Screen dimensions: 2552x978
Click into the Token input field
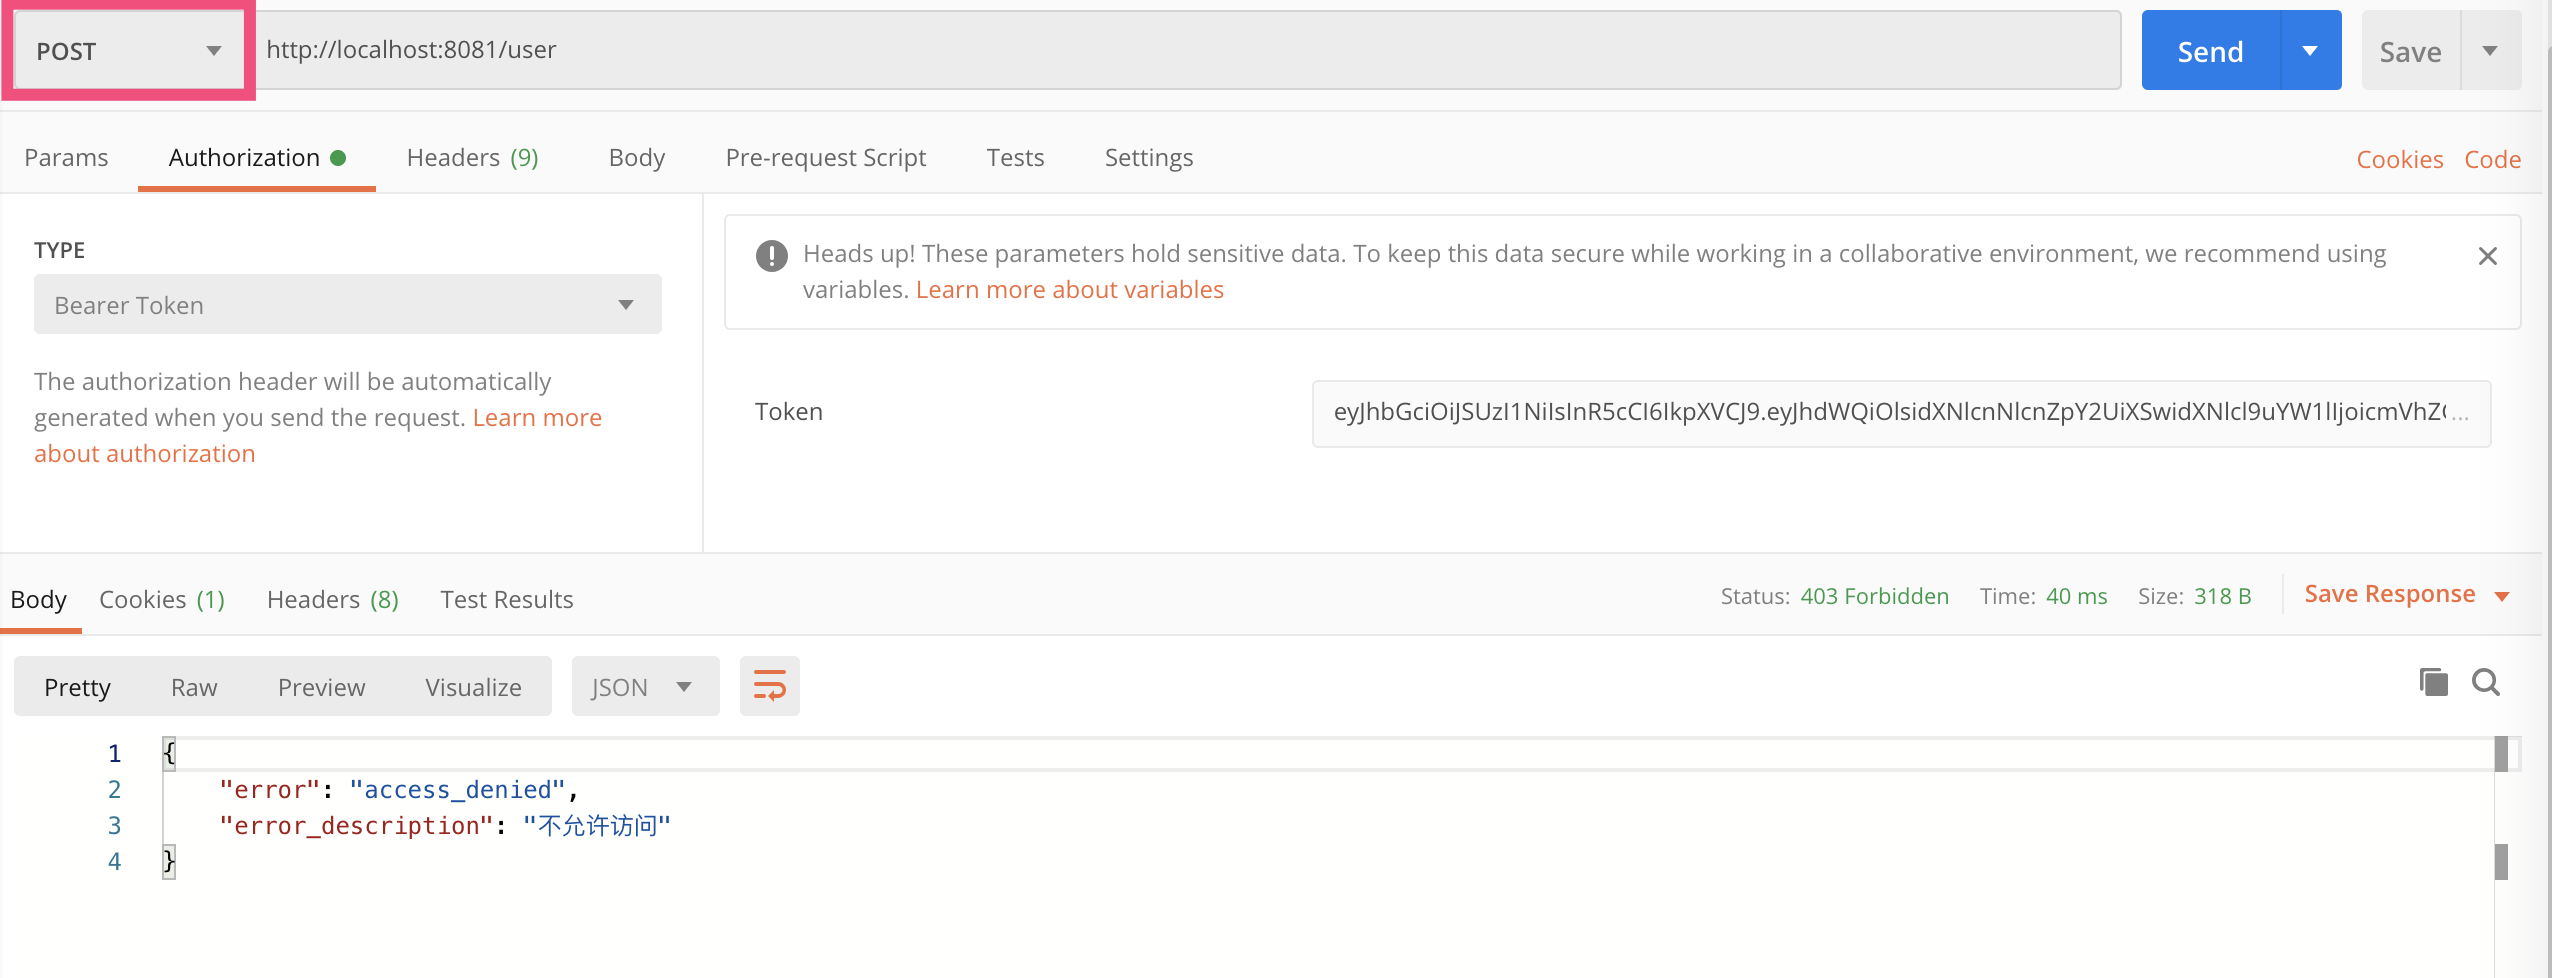(1900, 413)
